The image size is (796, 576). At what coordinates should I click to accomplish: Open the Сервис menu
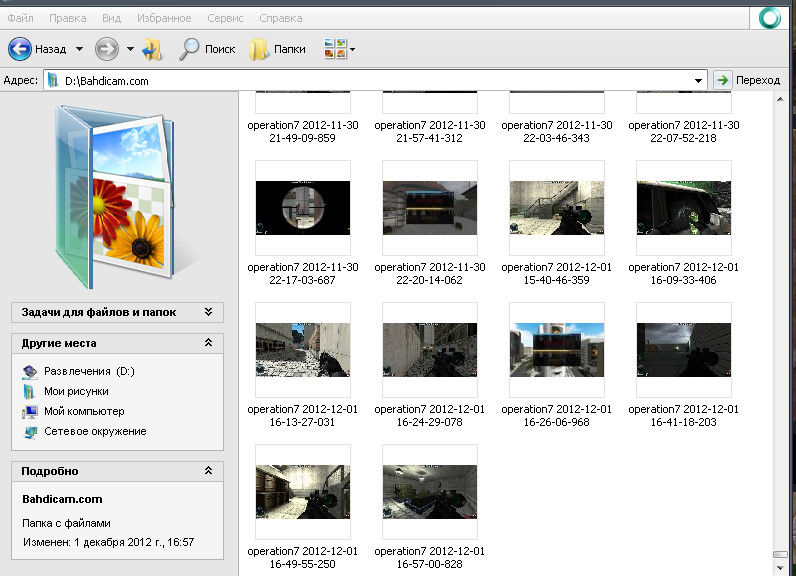click(x=225, y=18)
